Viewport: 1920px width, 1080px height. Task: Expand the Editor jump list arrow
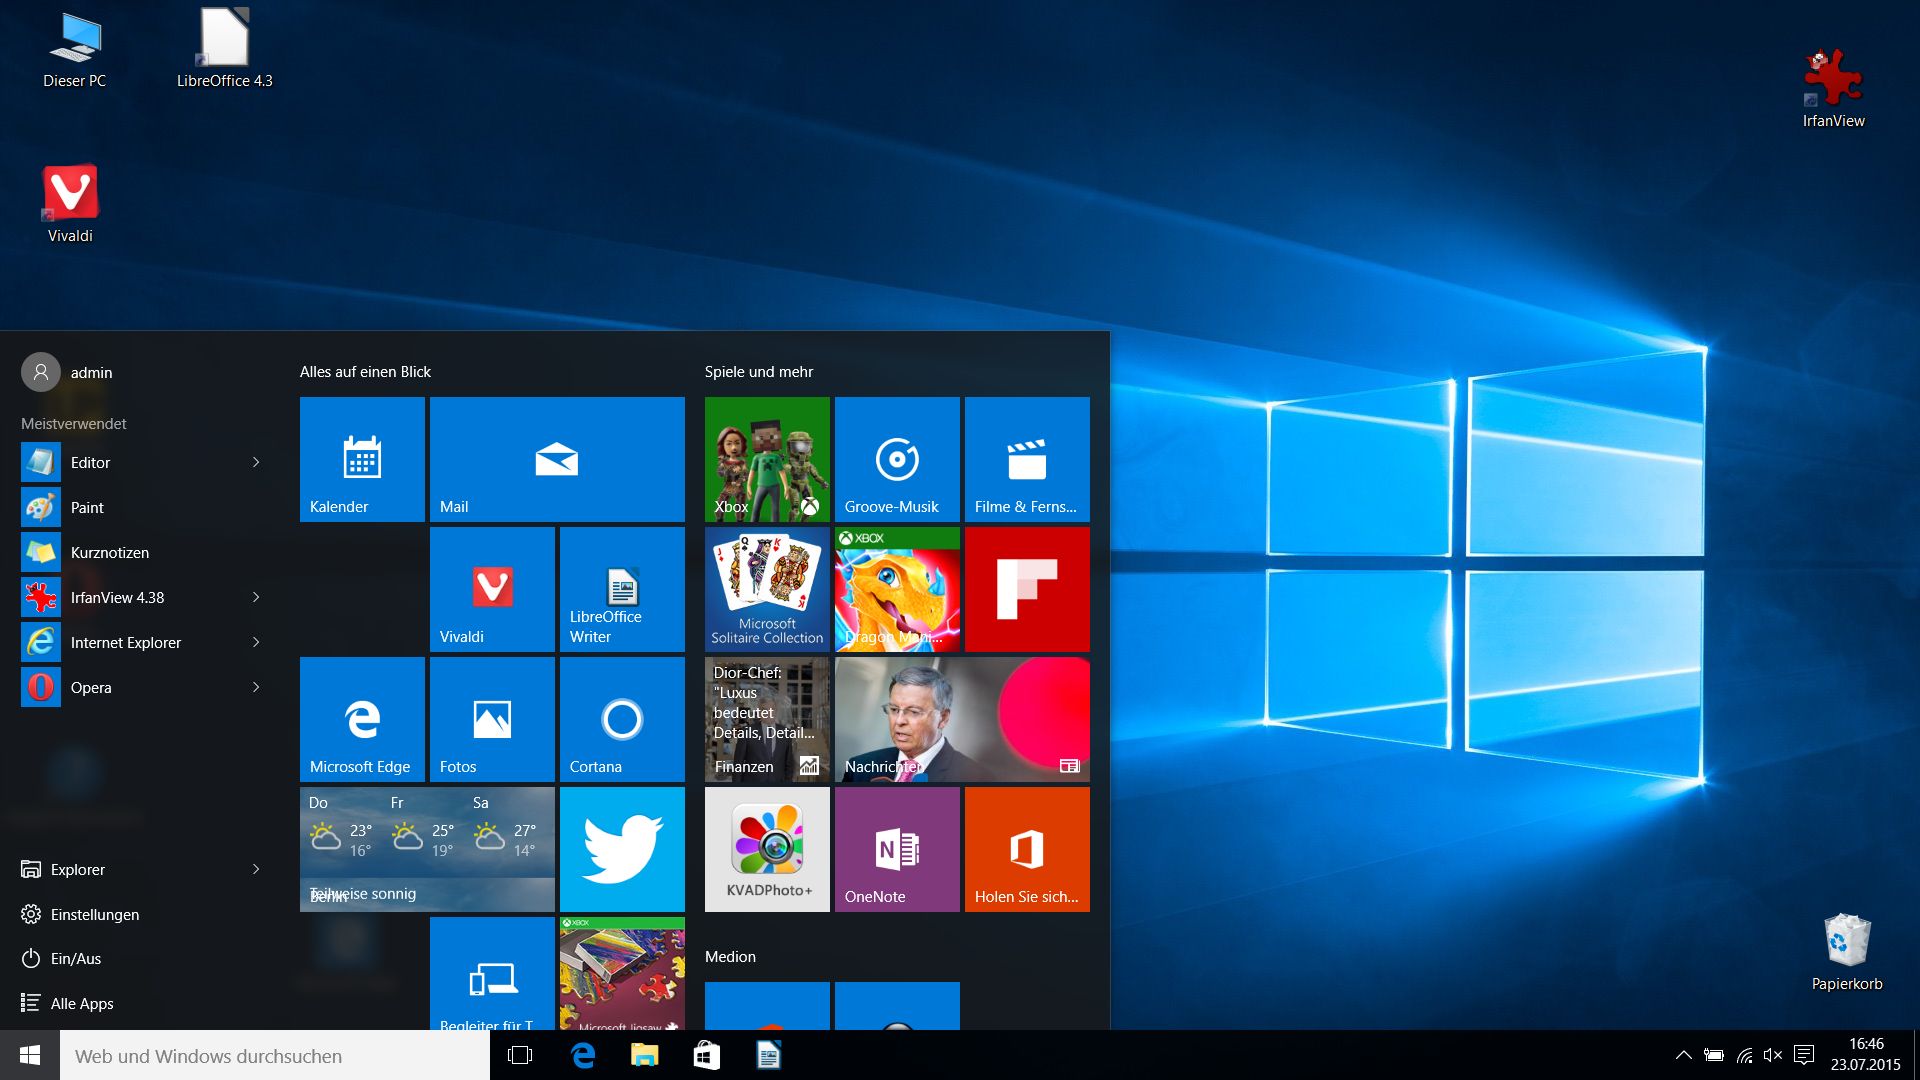pyautogui.click(x=256, y=462)
